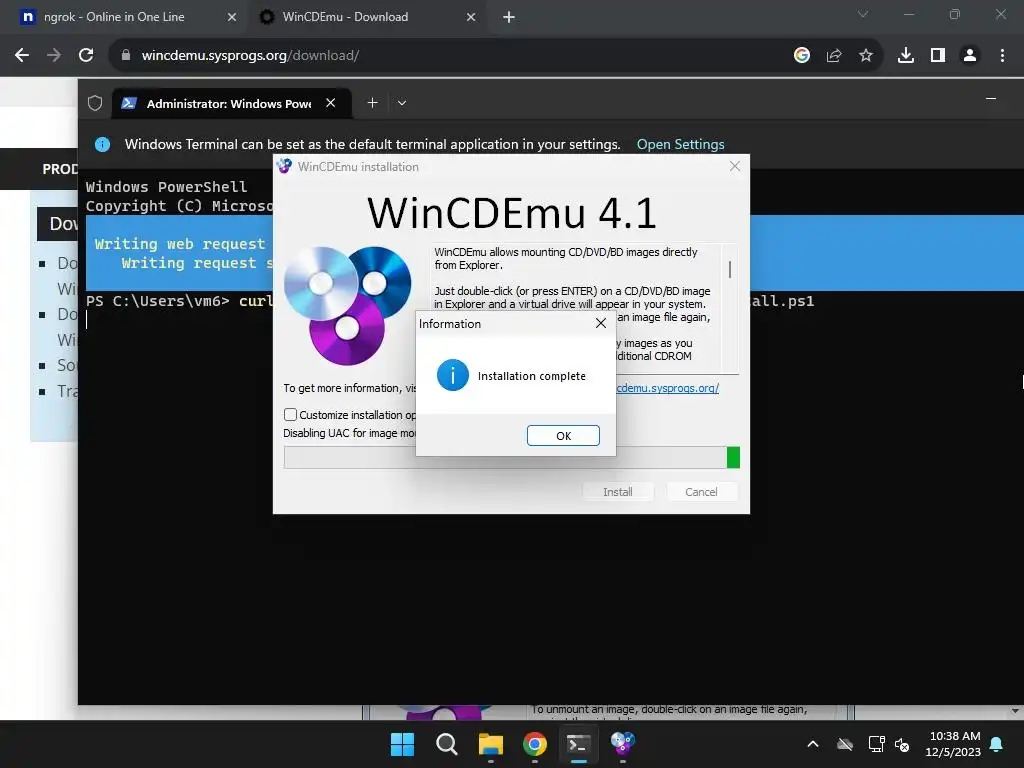Click the notification bell icon
The height and width of the screenshot is (768, 1024).
(x=997, y=744)
